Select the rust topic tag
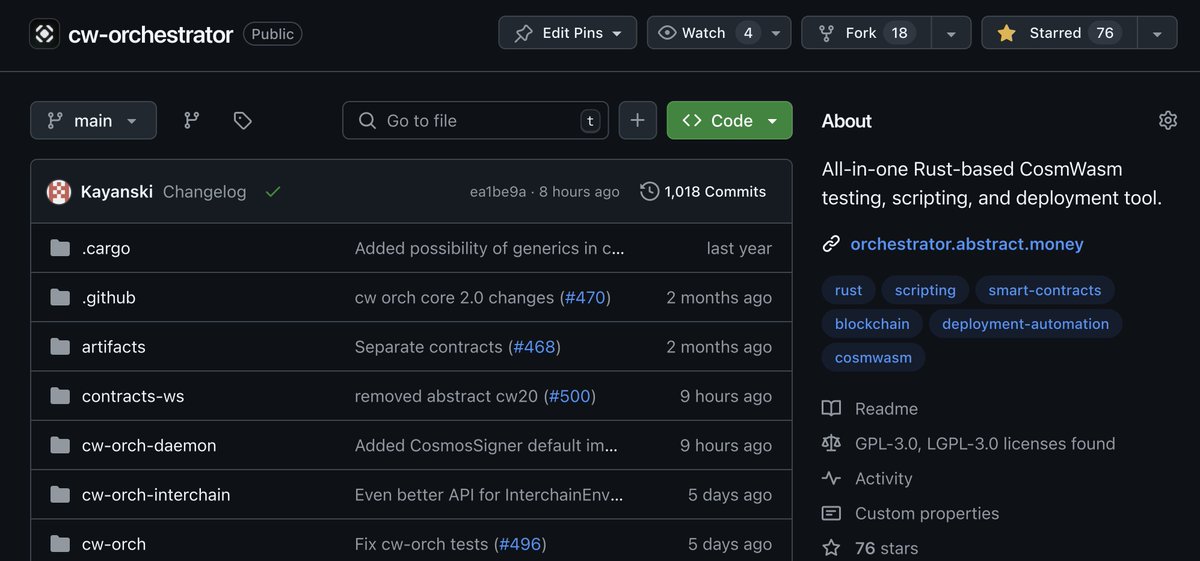Image resolution: width=1200 pixels, height=561 pixels. pyautogui.click(x=848, y=290)
